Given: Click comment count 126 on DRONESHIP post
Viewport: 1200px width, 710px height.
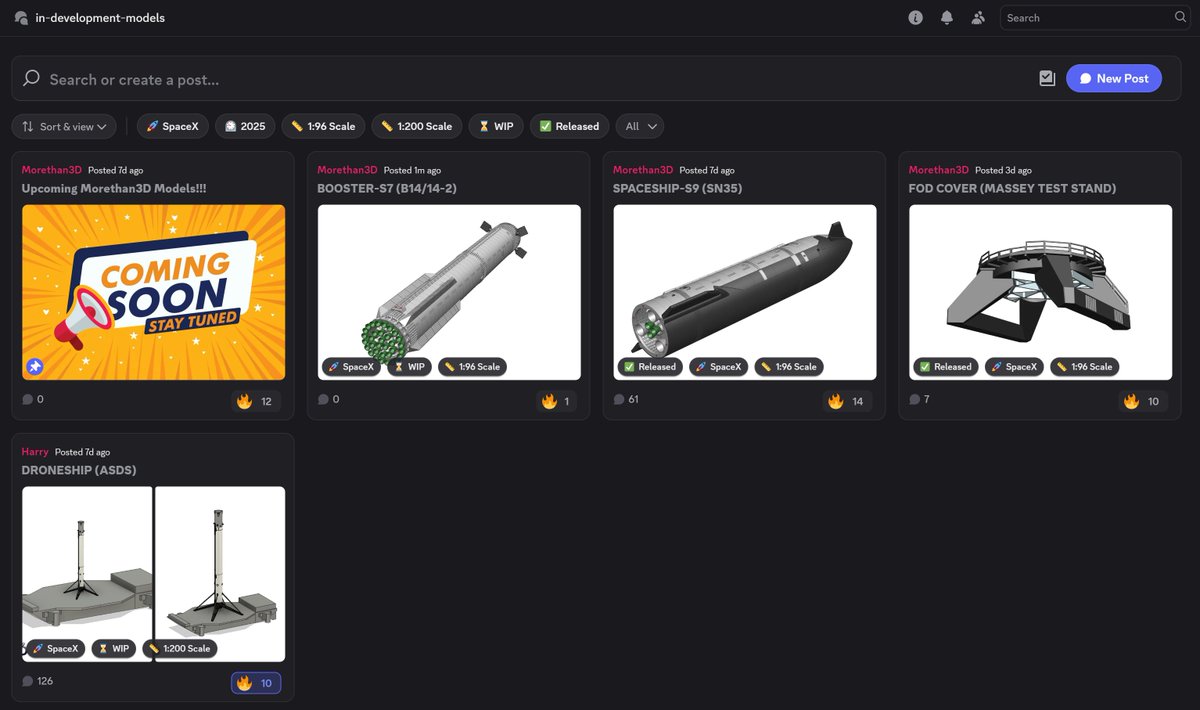Looking at the screenshot, I should 45,681.
